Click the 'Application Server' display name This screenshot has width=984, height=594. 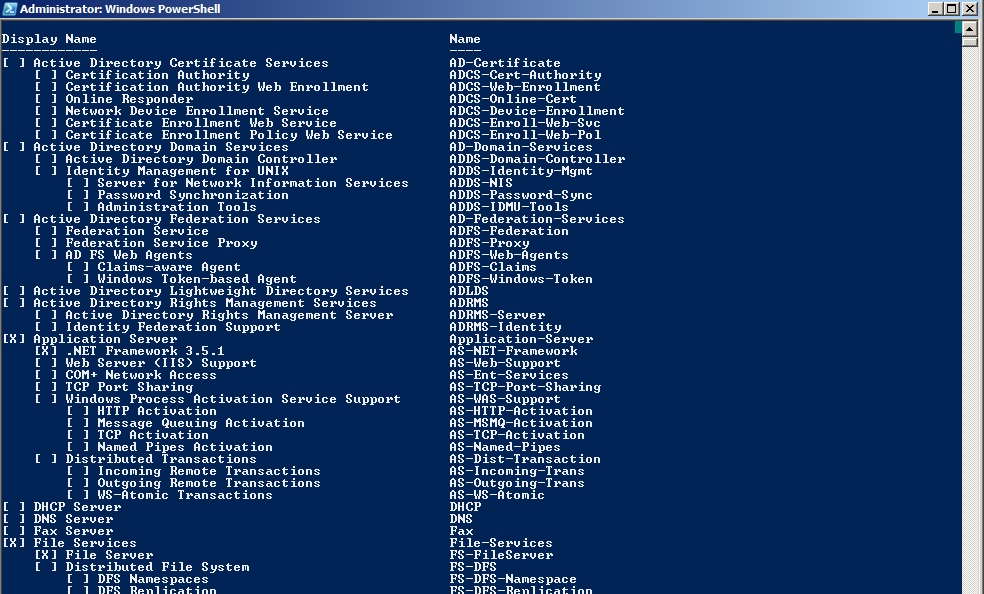pos(105,339)
